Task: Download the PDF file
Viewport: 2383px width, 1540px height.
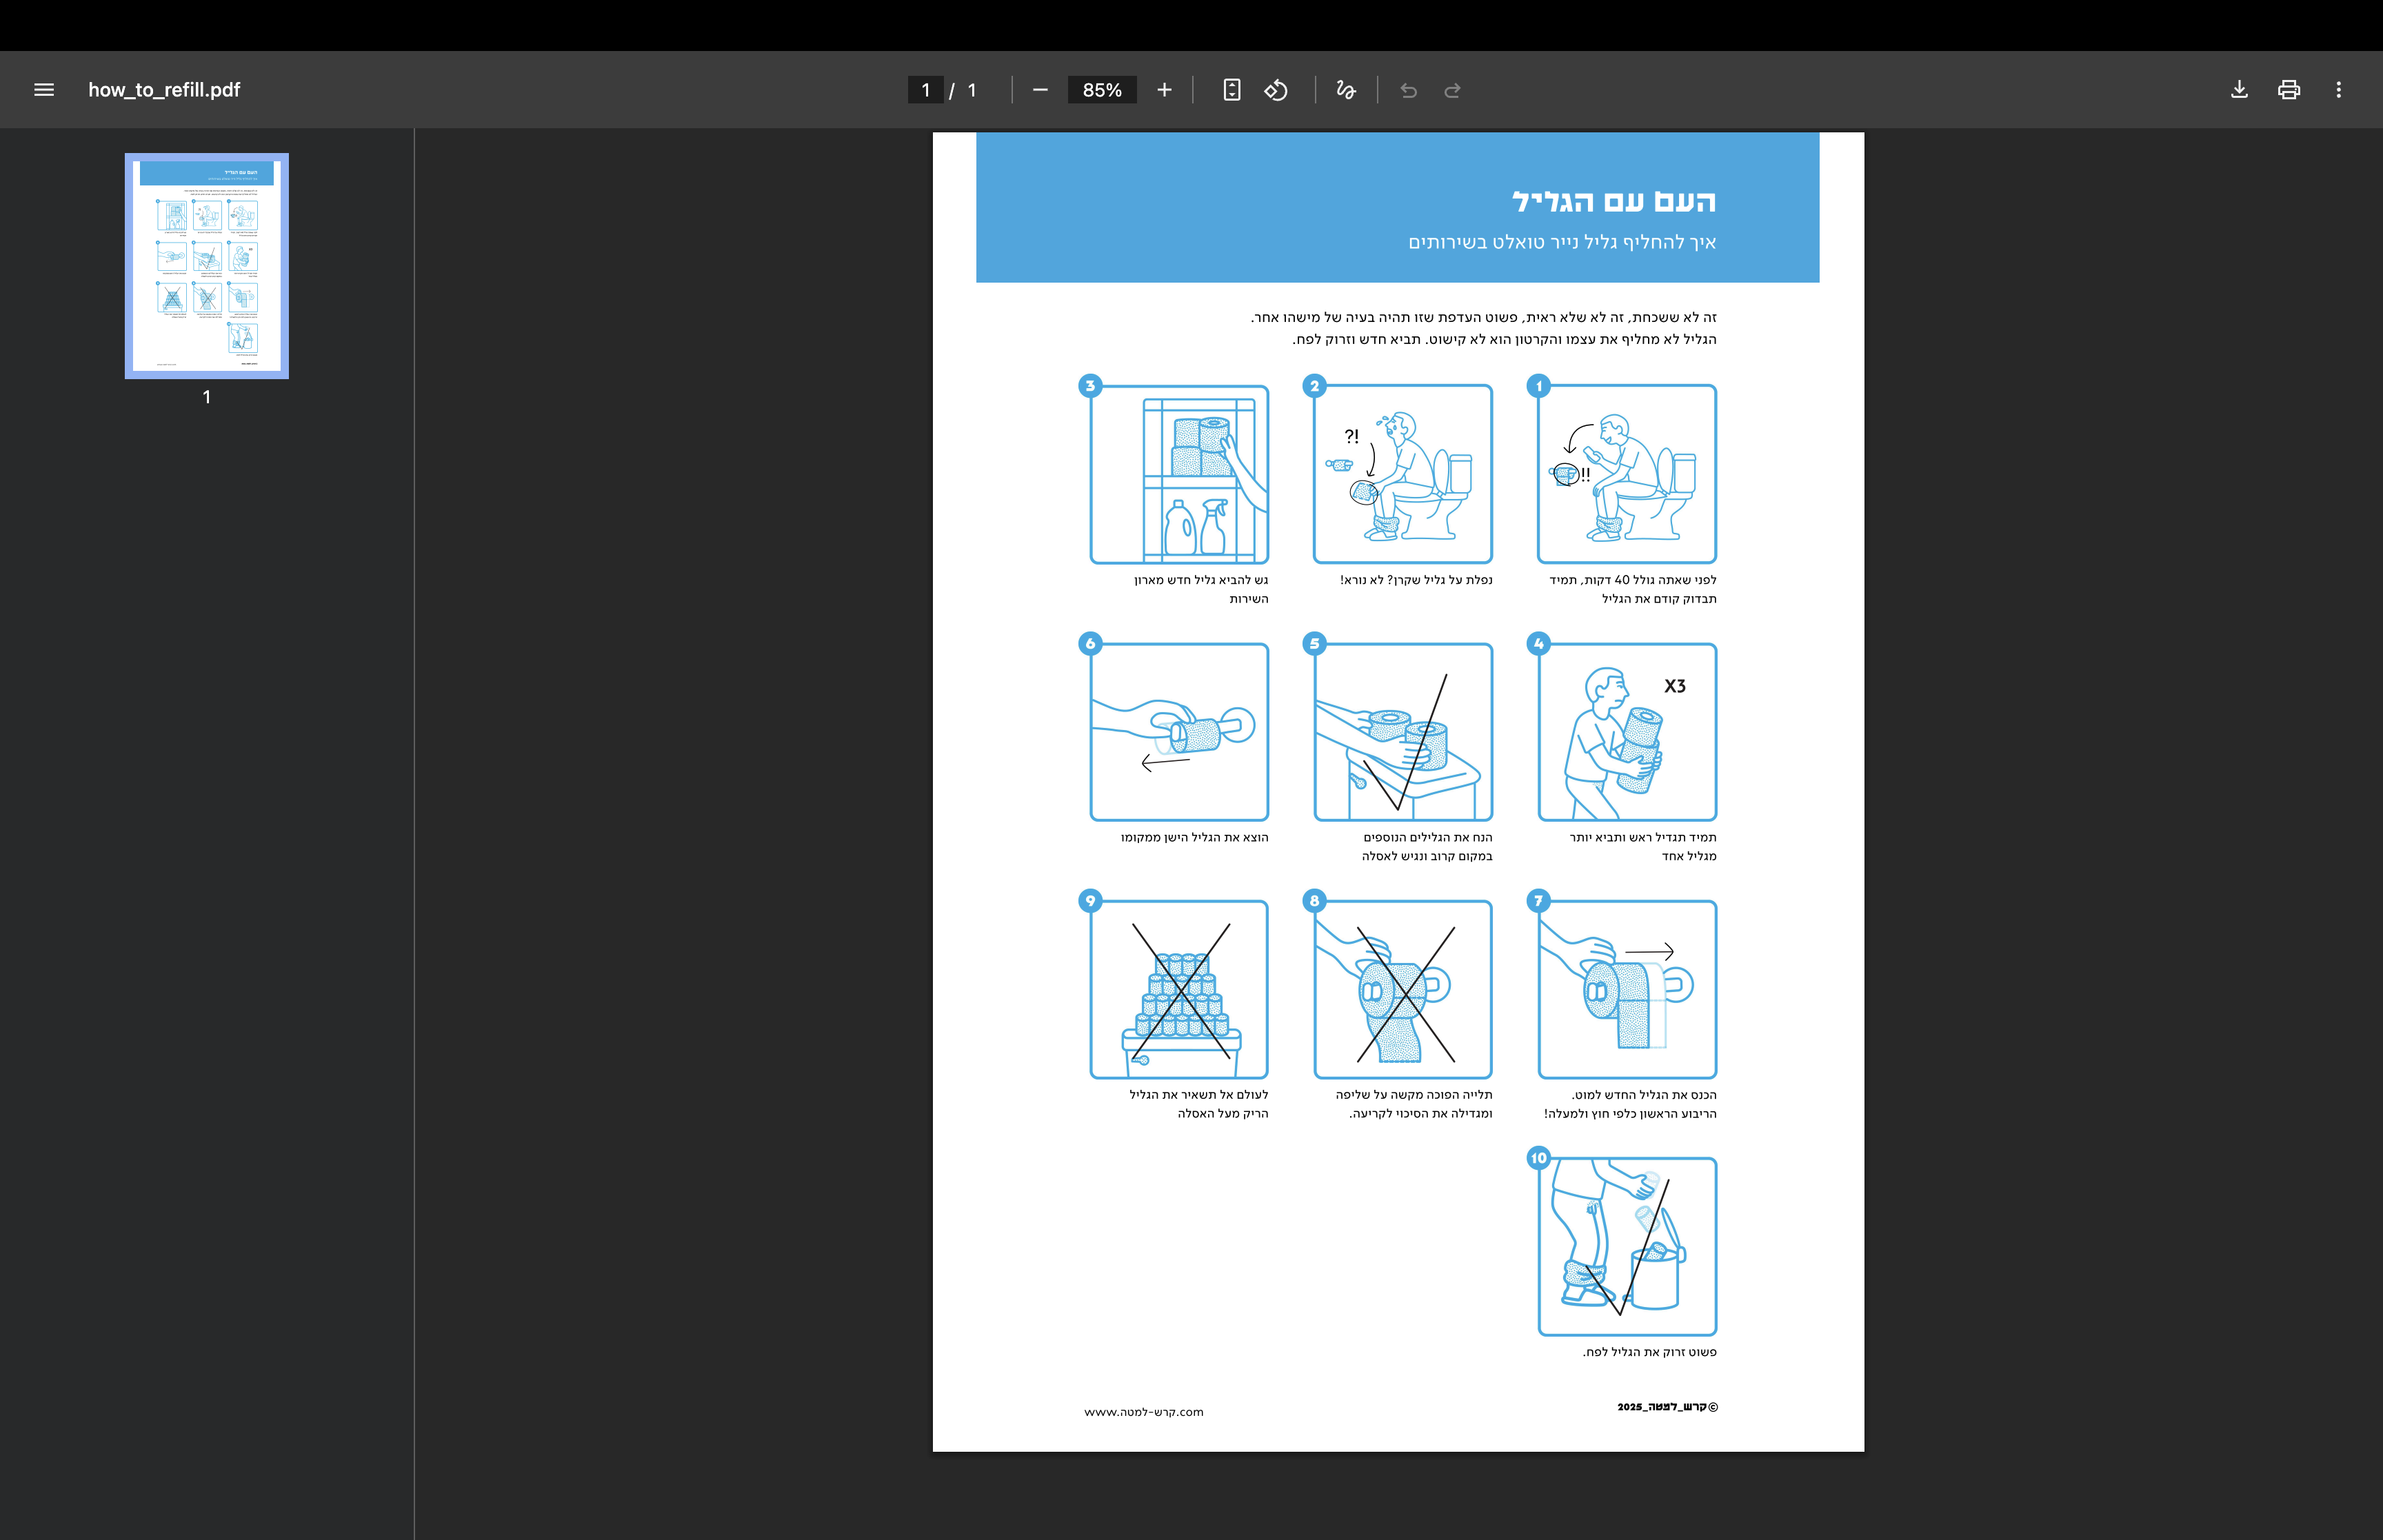Action: coord(2239,90)
